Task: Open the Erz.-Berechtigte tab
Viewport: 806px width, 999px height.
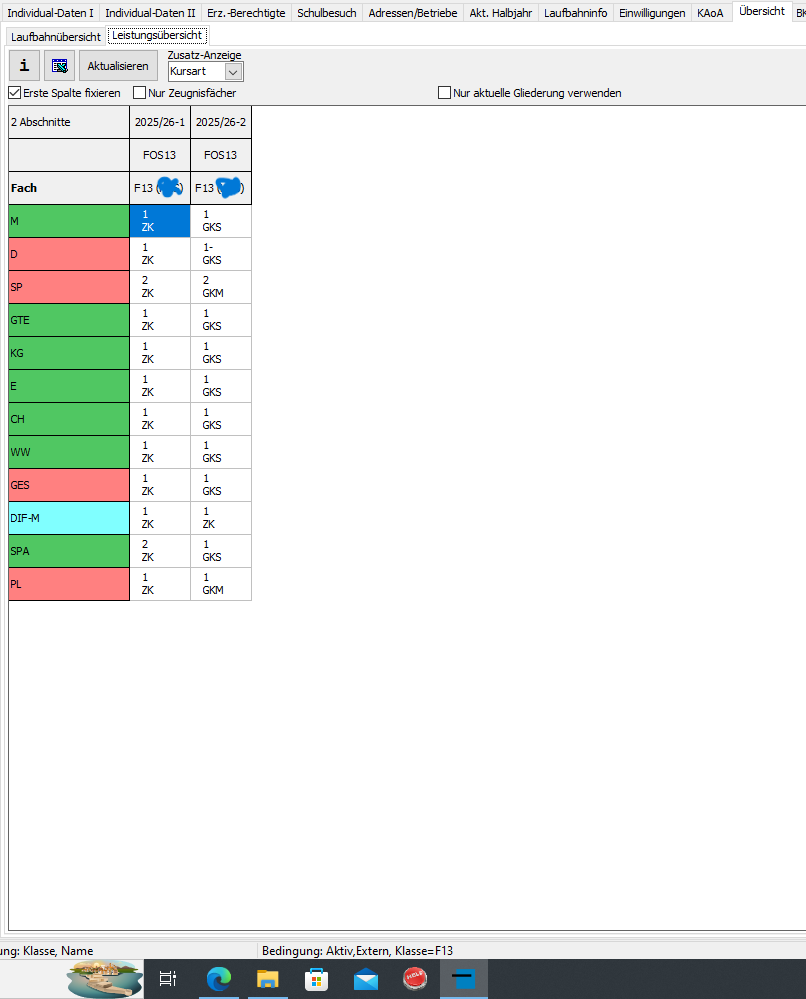Action: click(246, 13)
